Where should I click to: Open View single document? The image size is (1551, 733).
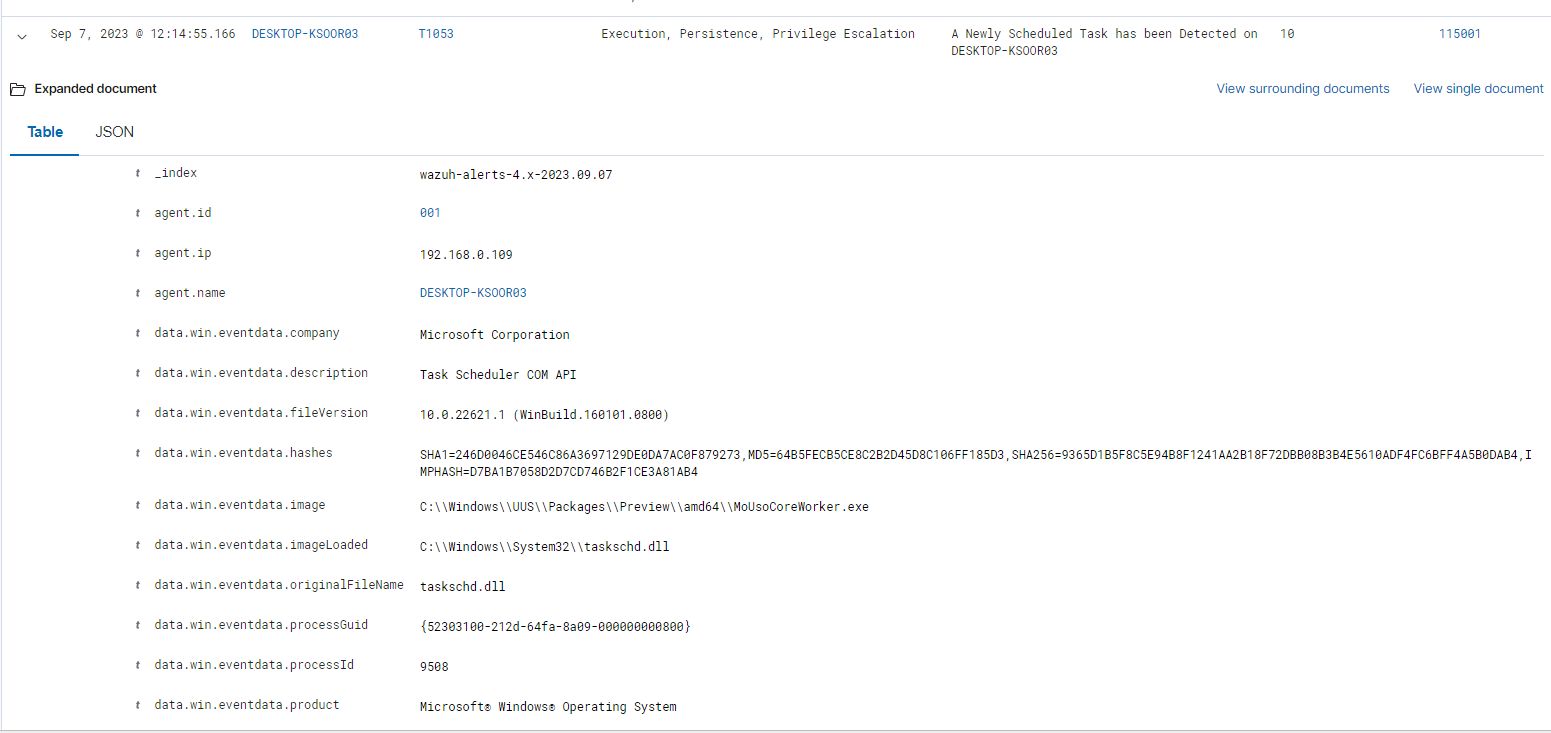1478,88
